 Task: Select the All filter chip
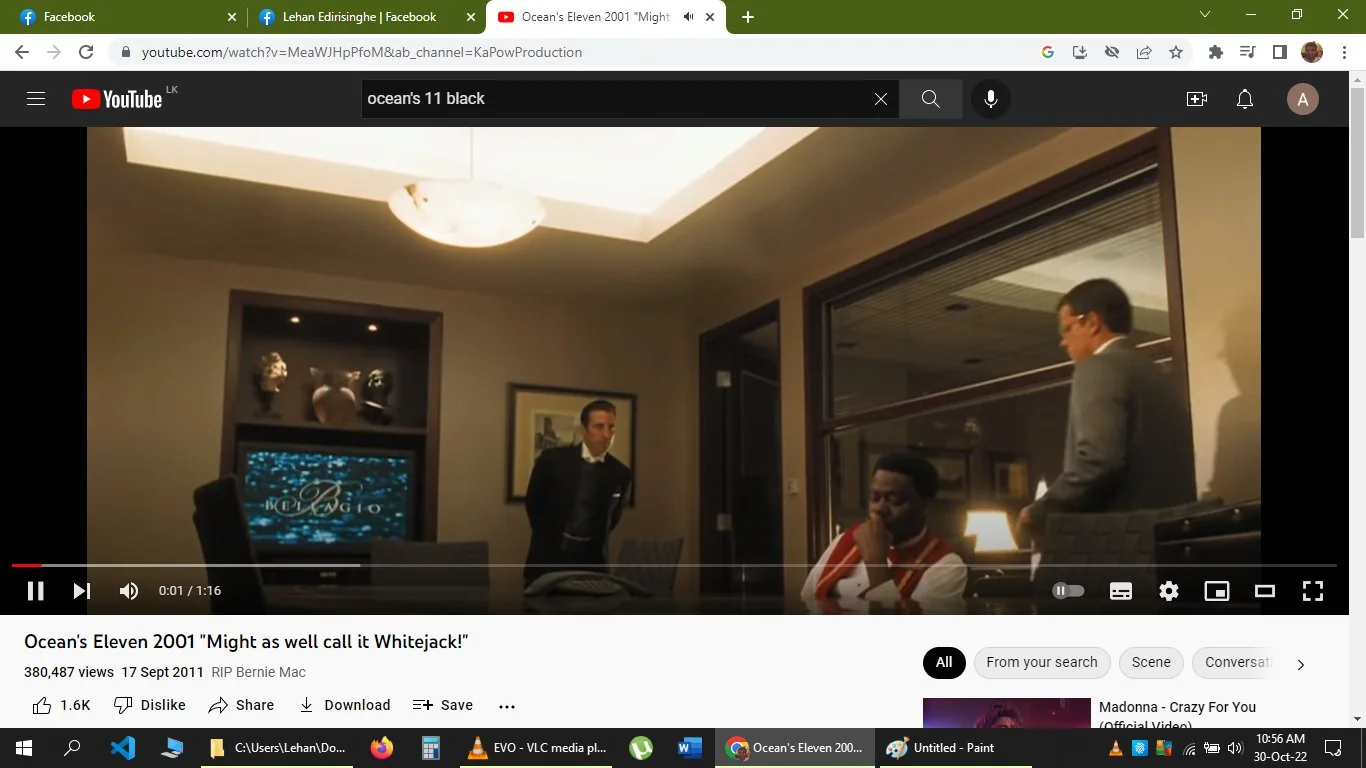coord(944,662)
